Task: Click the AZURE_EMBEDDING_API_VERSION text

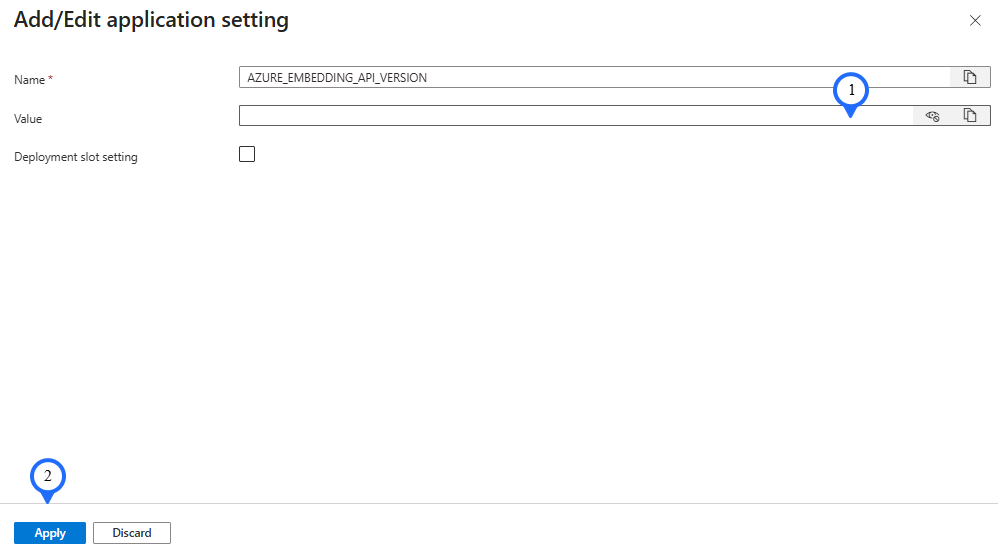Action: pos(337,78)
